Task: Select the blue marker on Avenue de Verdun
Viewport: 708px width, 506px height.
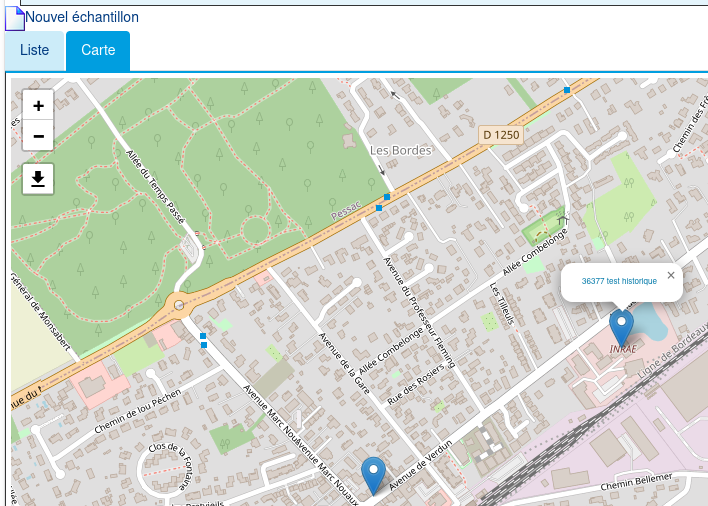Action: pos(374,472)
